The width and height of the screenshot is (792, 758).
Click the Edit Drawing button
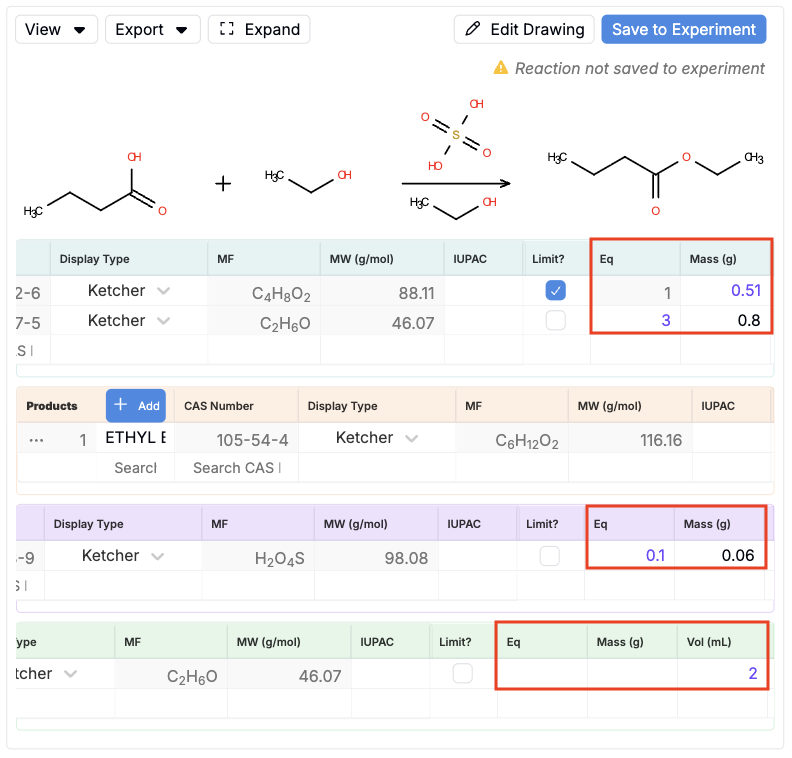pyautogui.click(x=524, y=29)
